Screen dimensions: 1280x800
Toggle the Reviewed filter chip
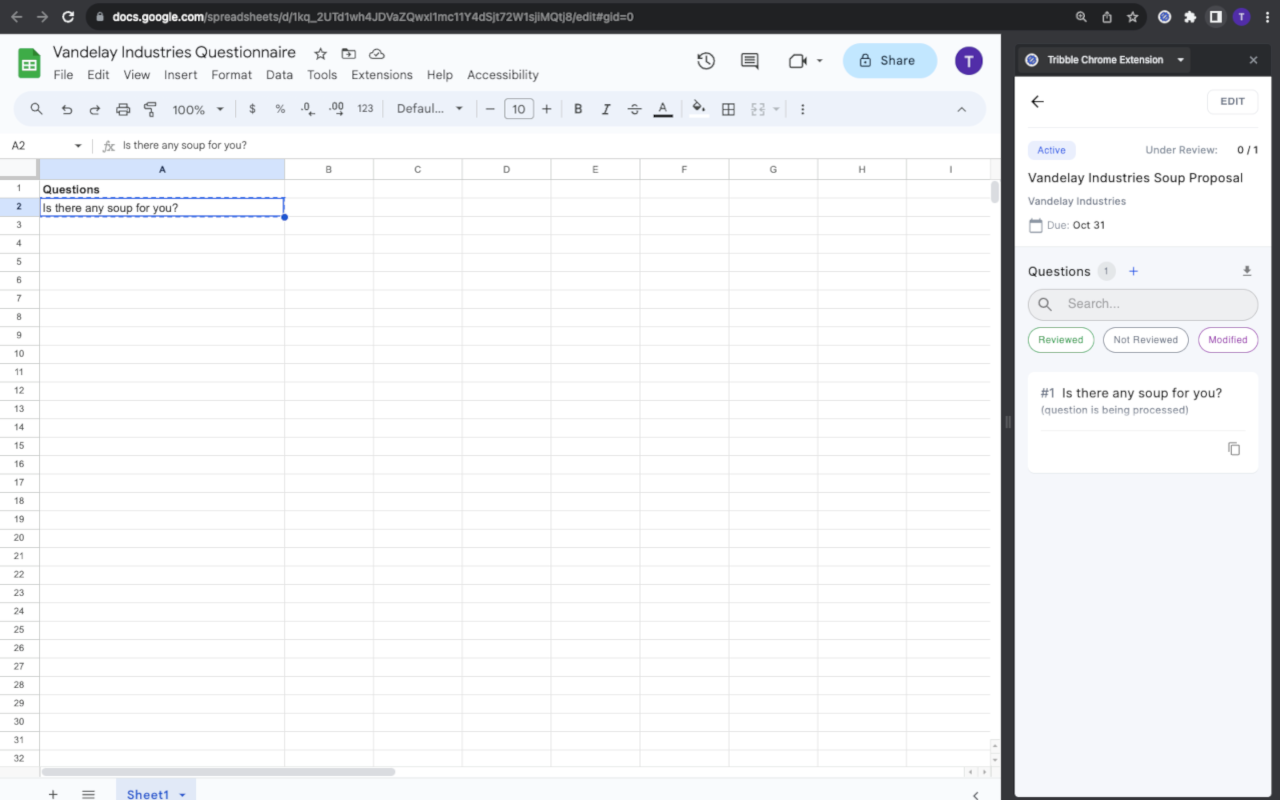[1061, 340]
